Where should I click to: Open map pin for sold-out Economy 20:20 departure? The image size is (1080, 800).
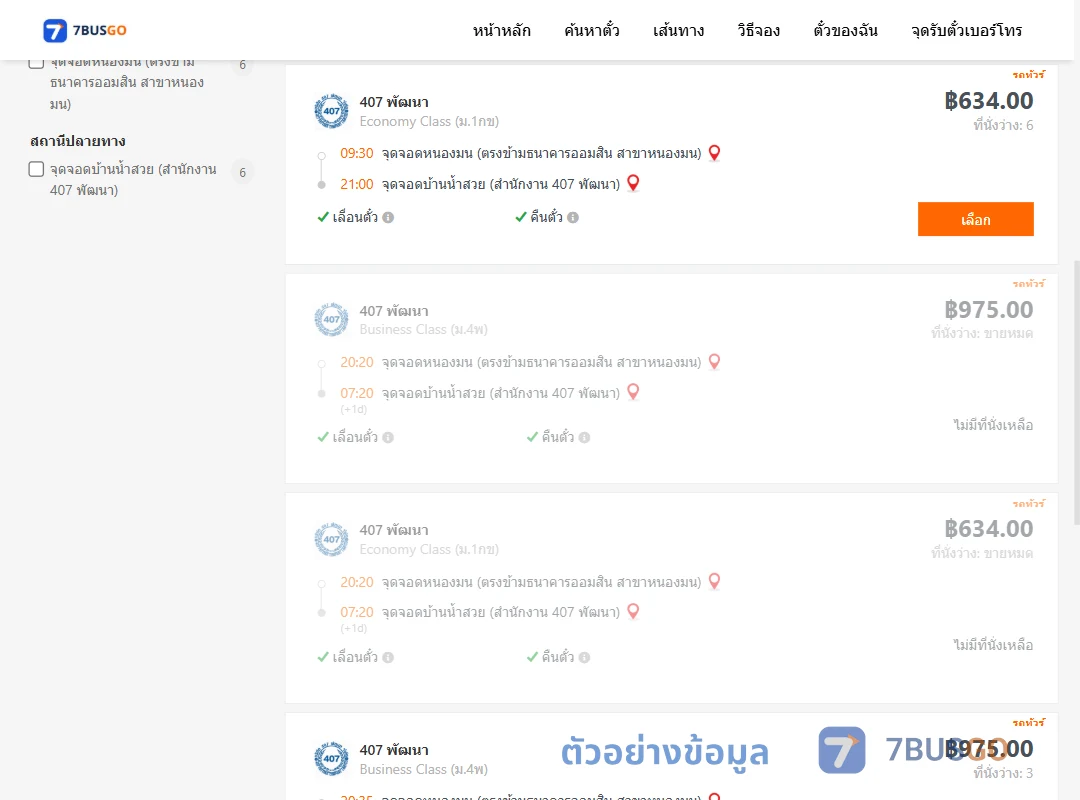(714, 581)
